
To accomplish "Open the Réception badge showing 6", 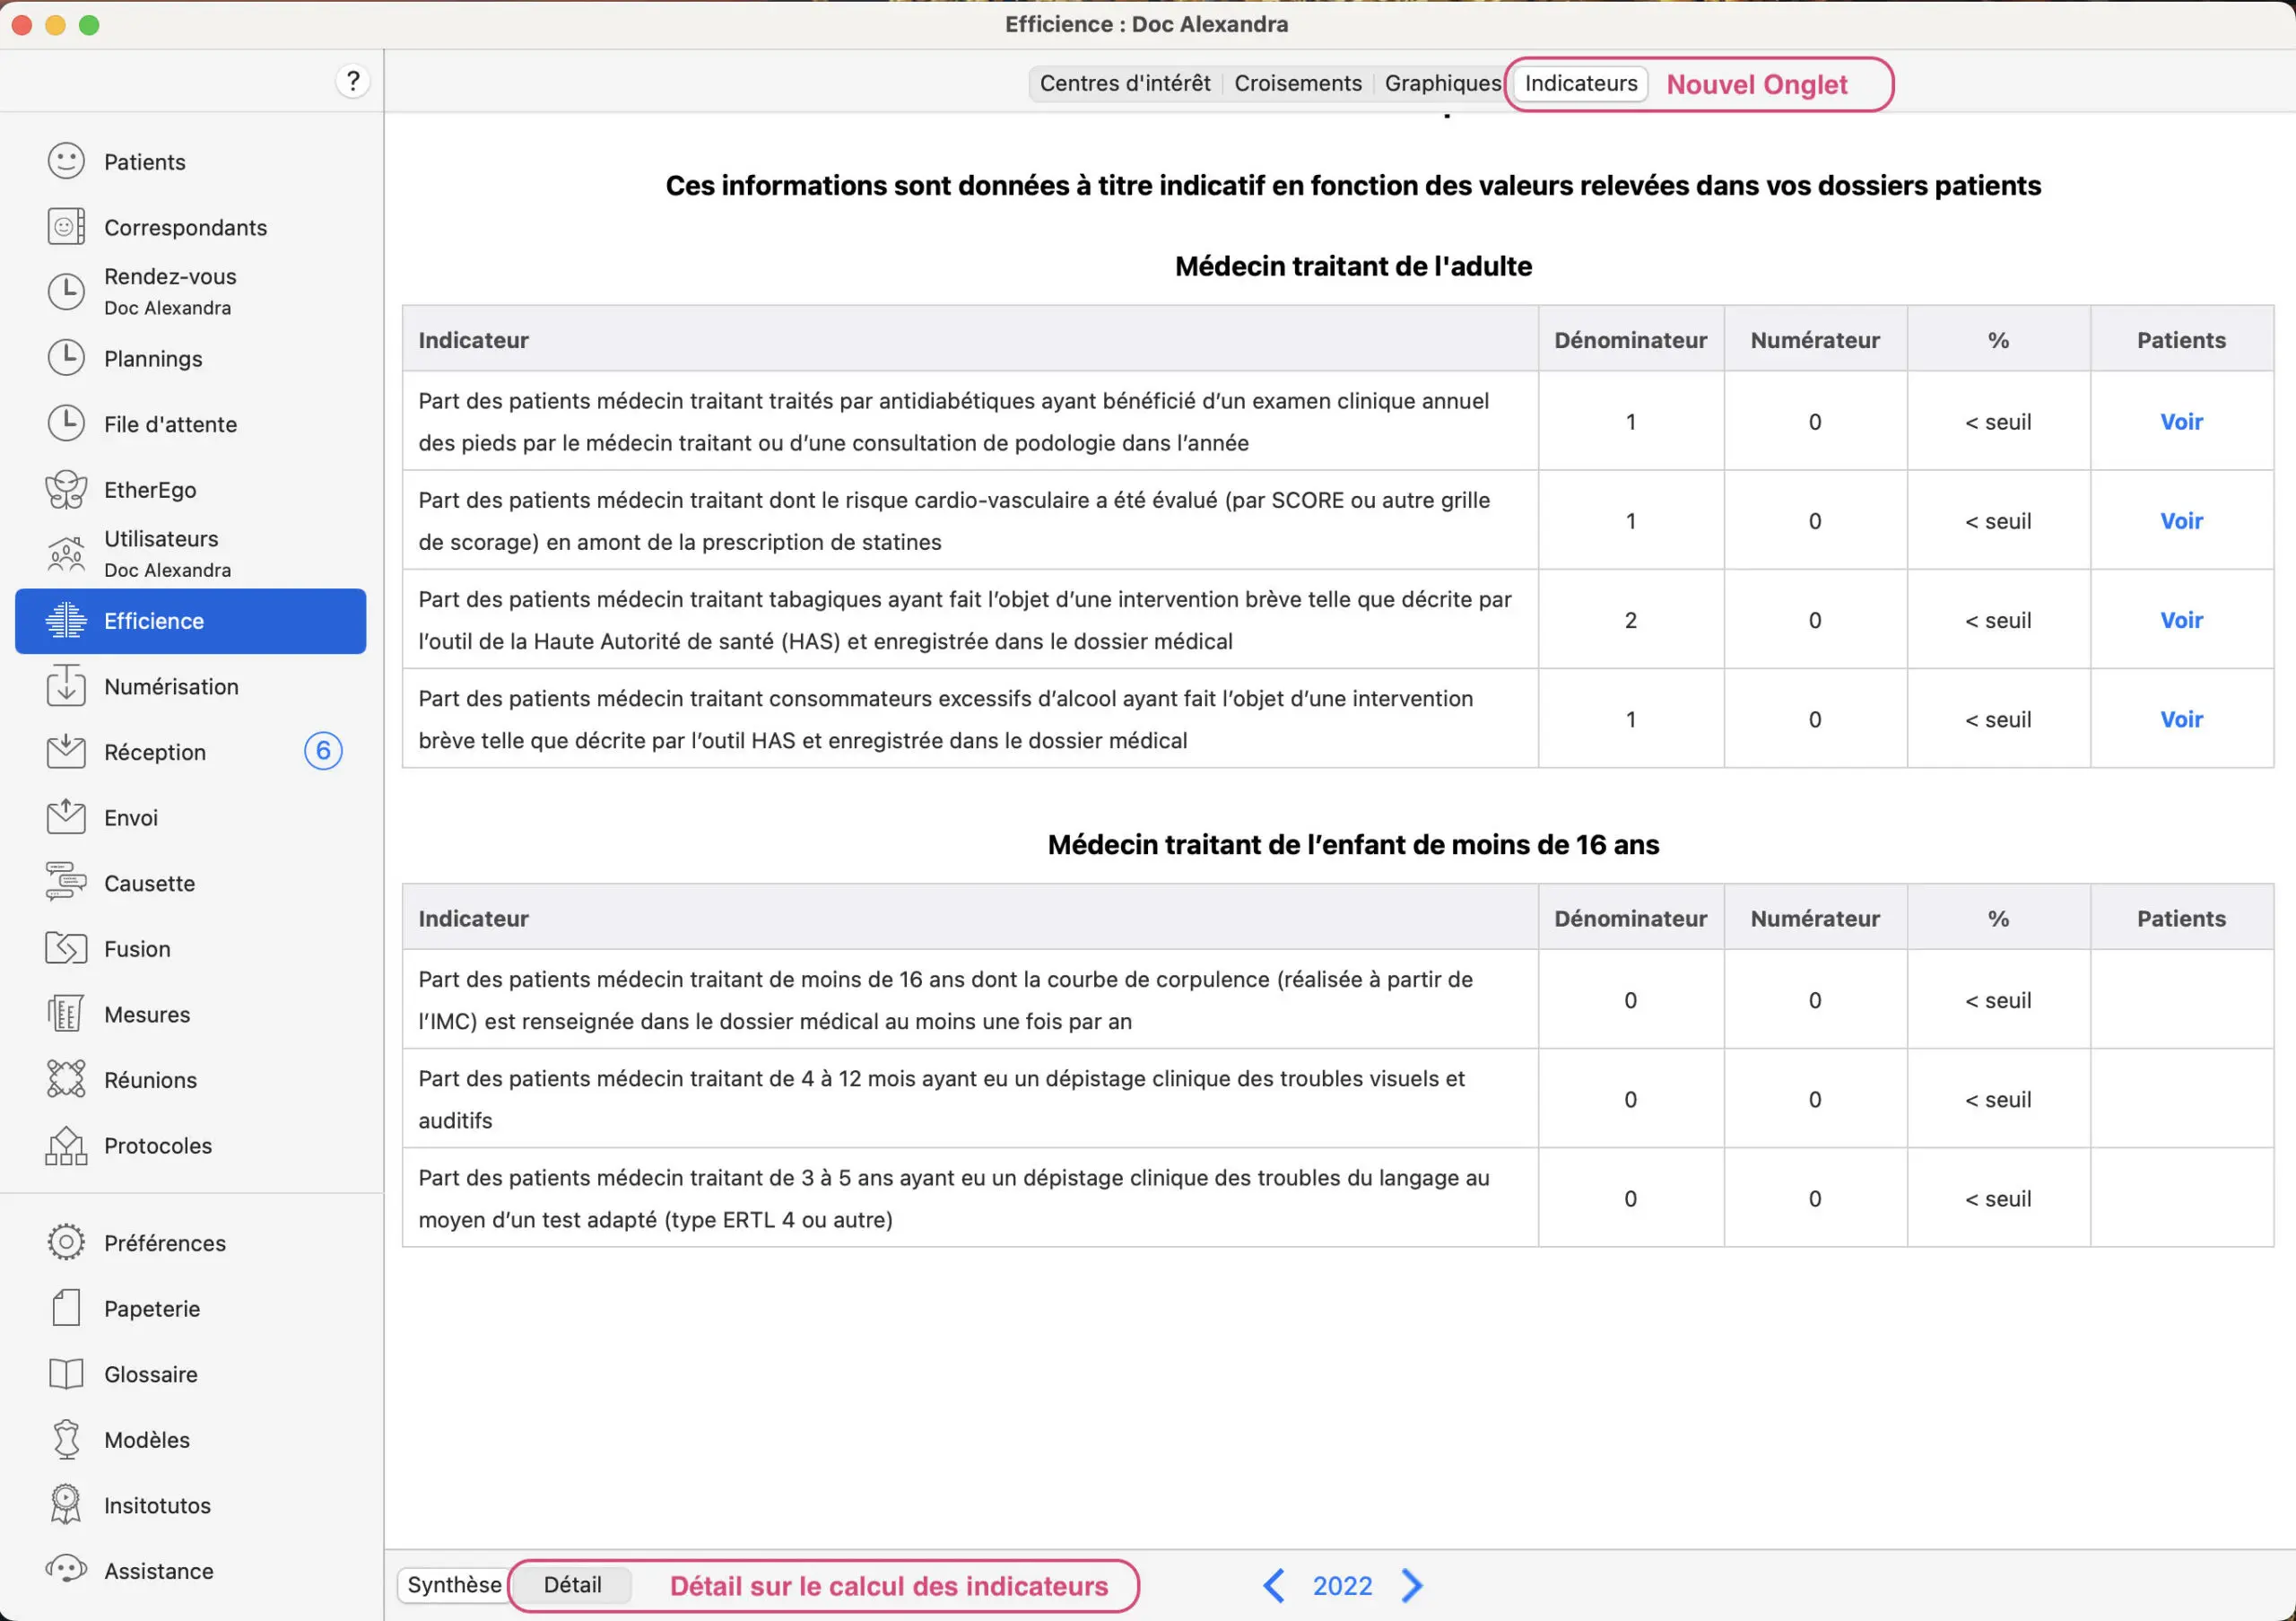I will point(323,751).
